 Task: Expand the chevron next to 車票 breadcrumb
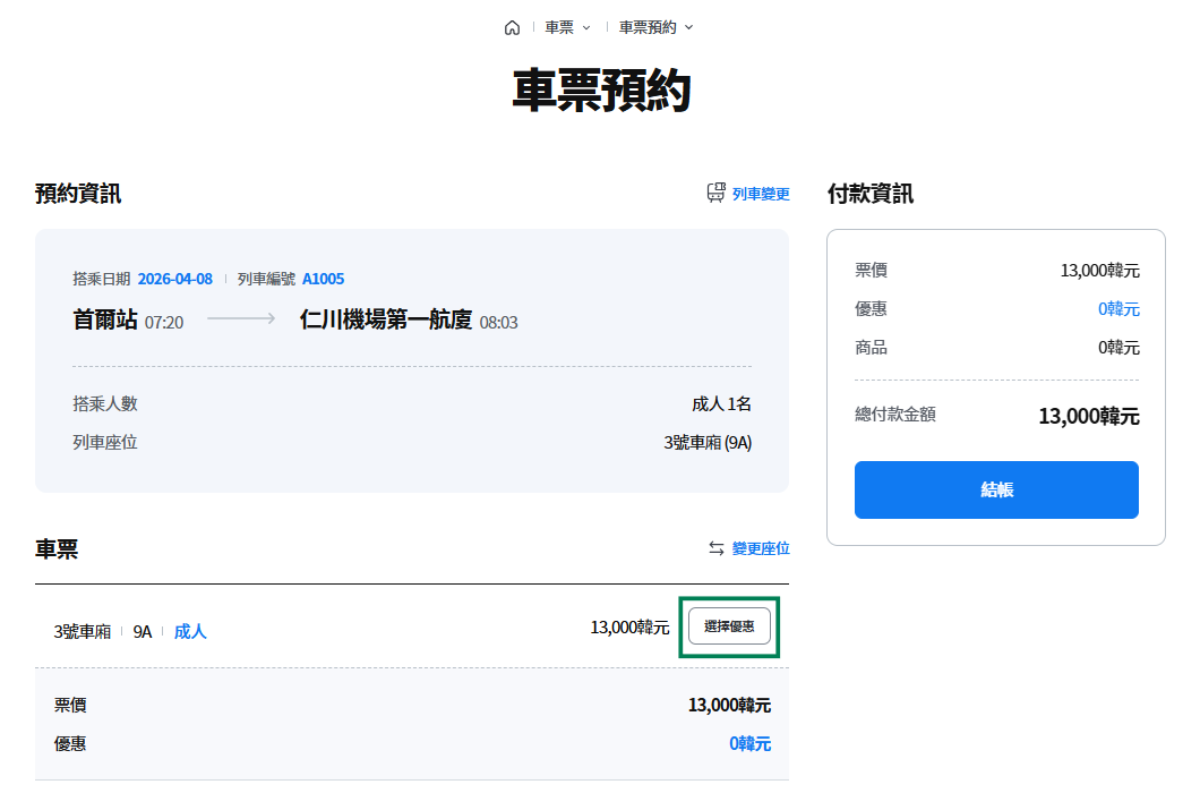[586, 28]
